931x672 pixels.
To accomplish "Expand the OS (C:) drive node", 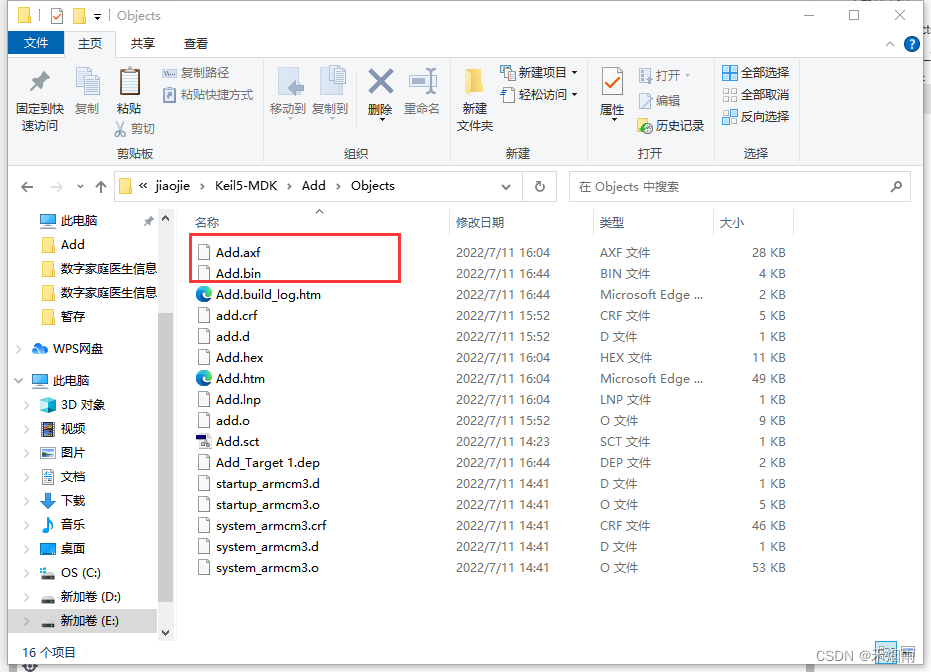I will click(x=27, y=573).
